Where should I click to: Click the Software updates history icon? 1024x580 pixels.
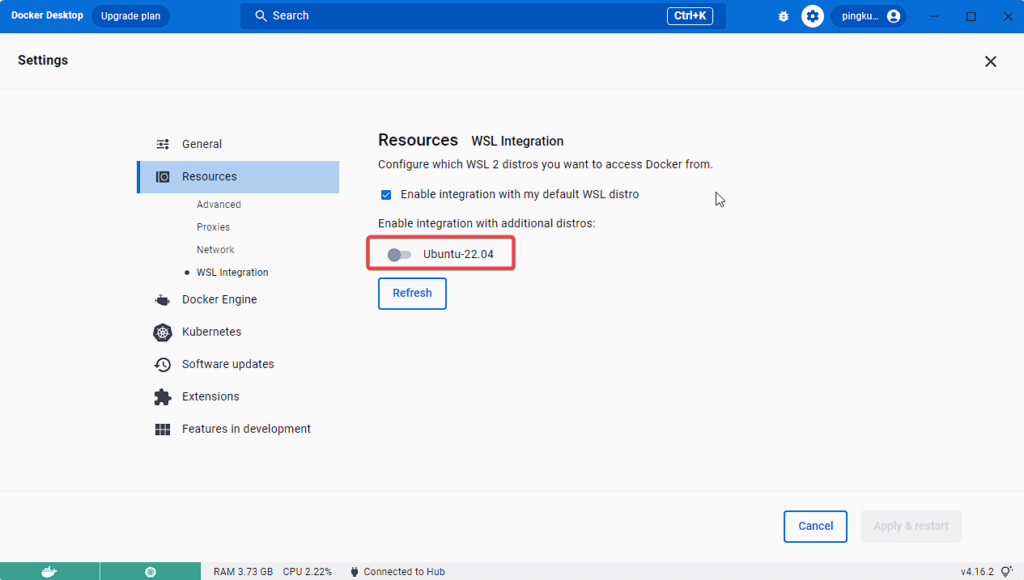pyautogui.click(x=163, y=364)
